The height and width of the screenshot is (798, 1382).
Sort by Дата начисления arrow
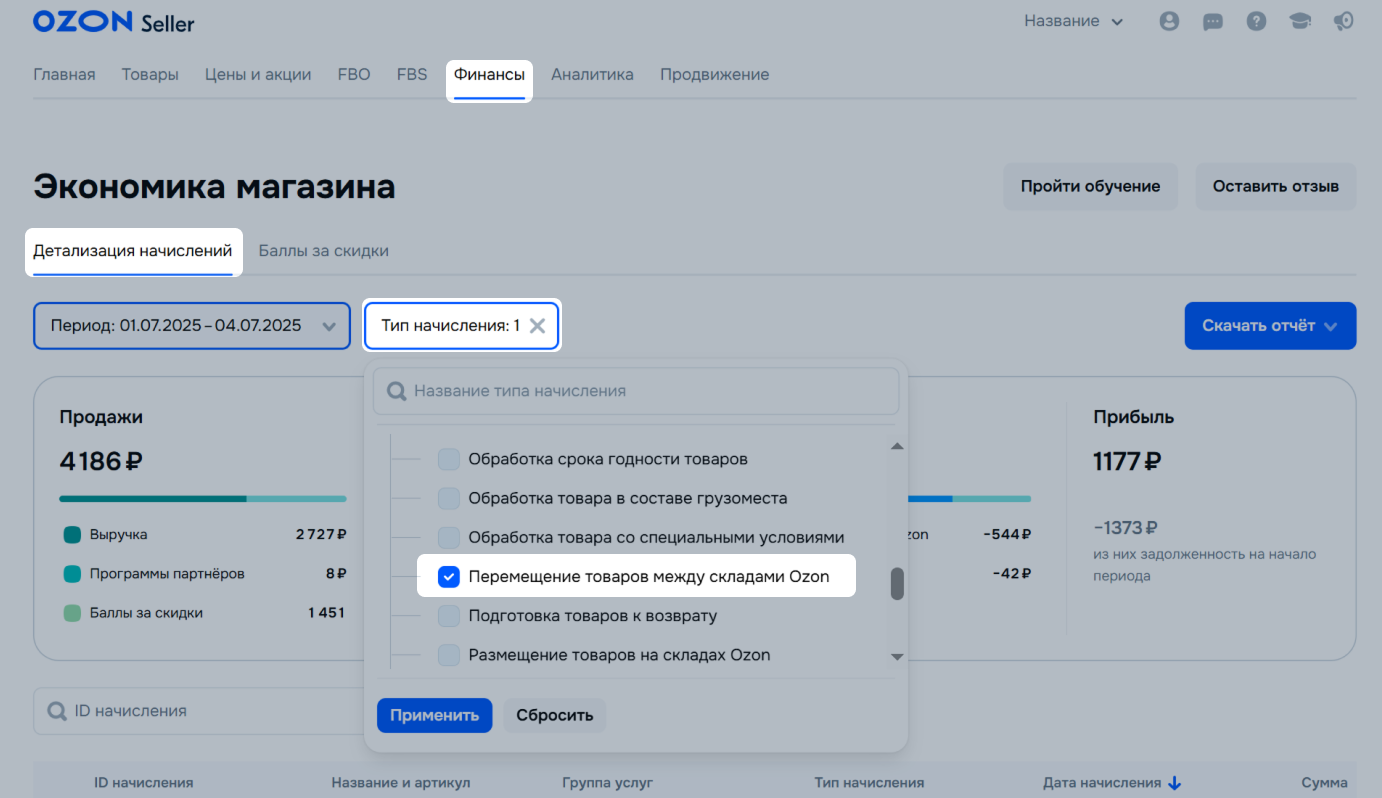coord(1175,783)
